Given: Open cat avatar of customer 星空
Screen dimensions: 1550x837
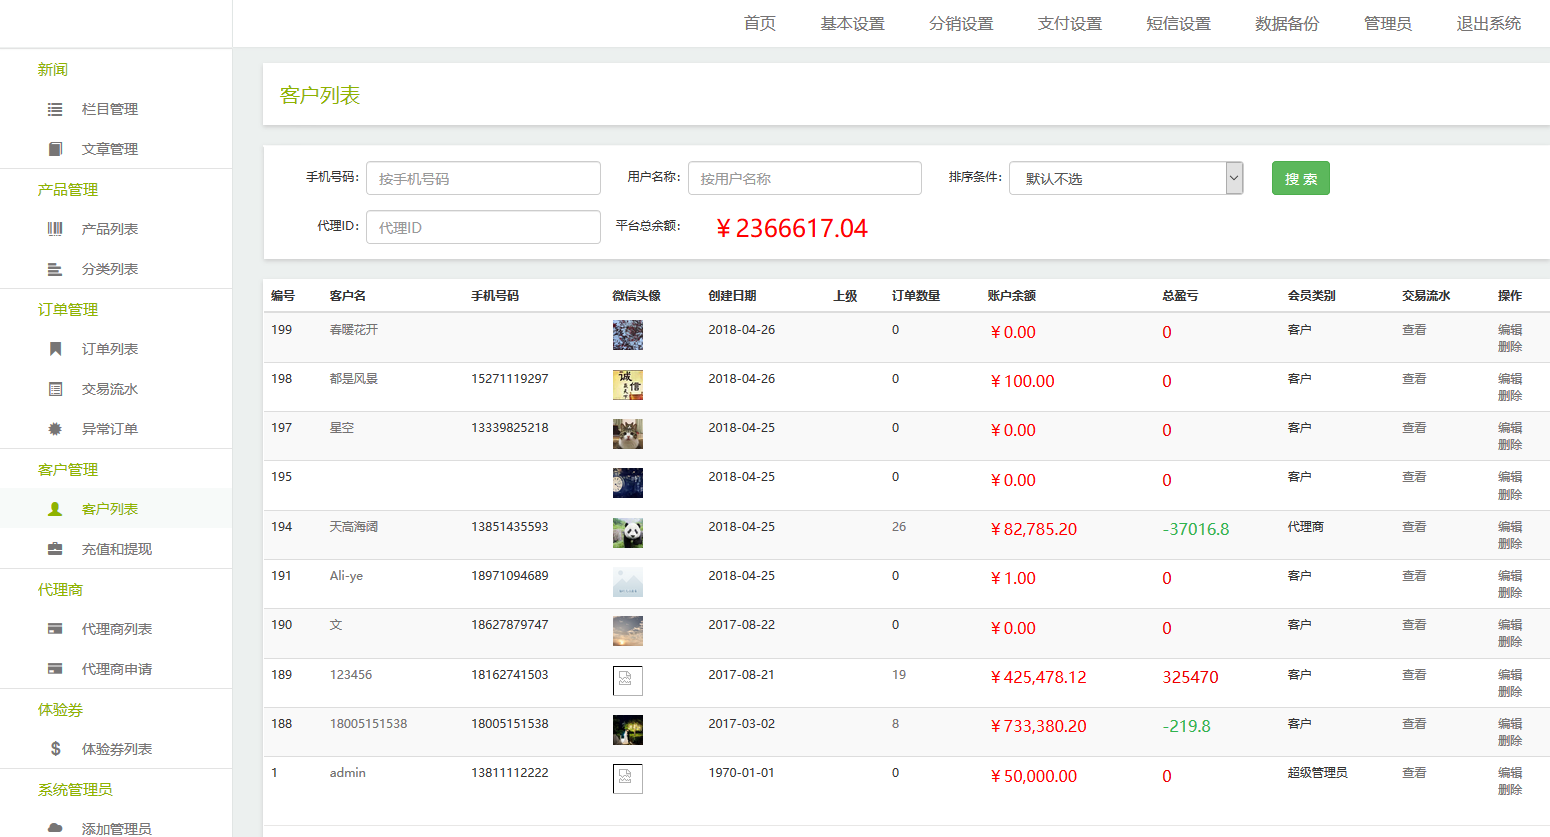Looking at the screenshot, I should (628, 433).
